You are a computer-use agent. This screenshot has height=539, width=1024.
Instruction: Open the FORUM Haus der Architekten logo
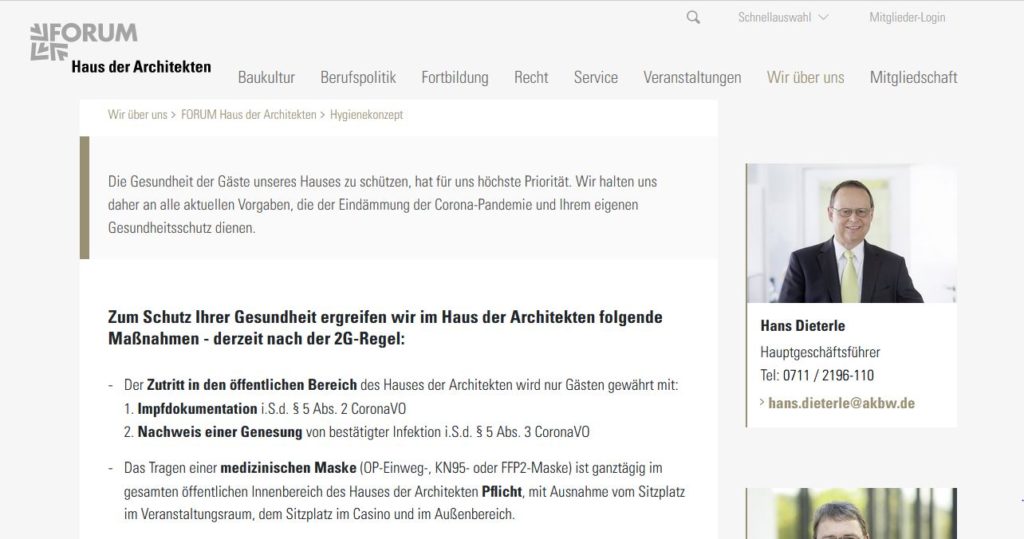coord(121,50)
